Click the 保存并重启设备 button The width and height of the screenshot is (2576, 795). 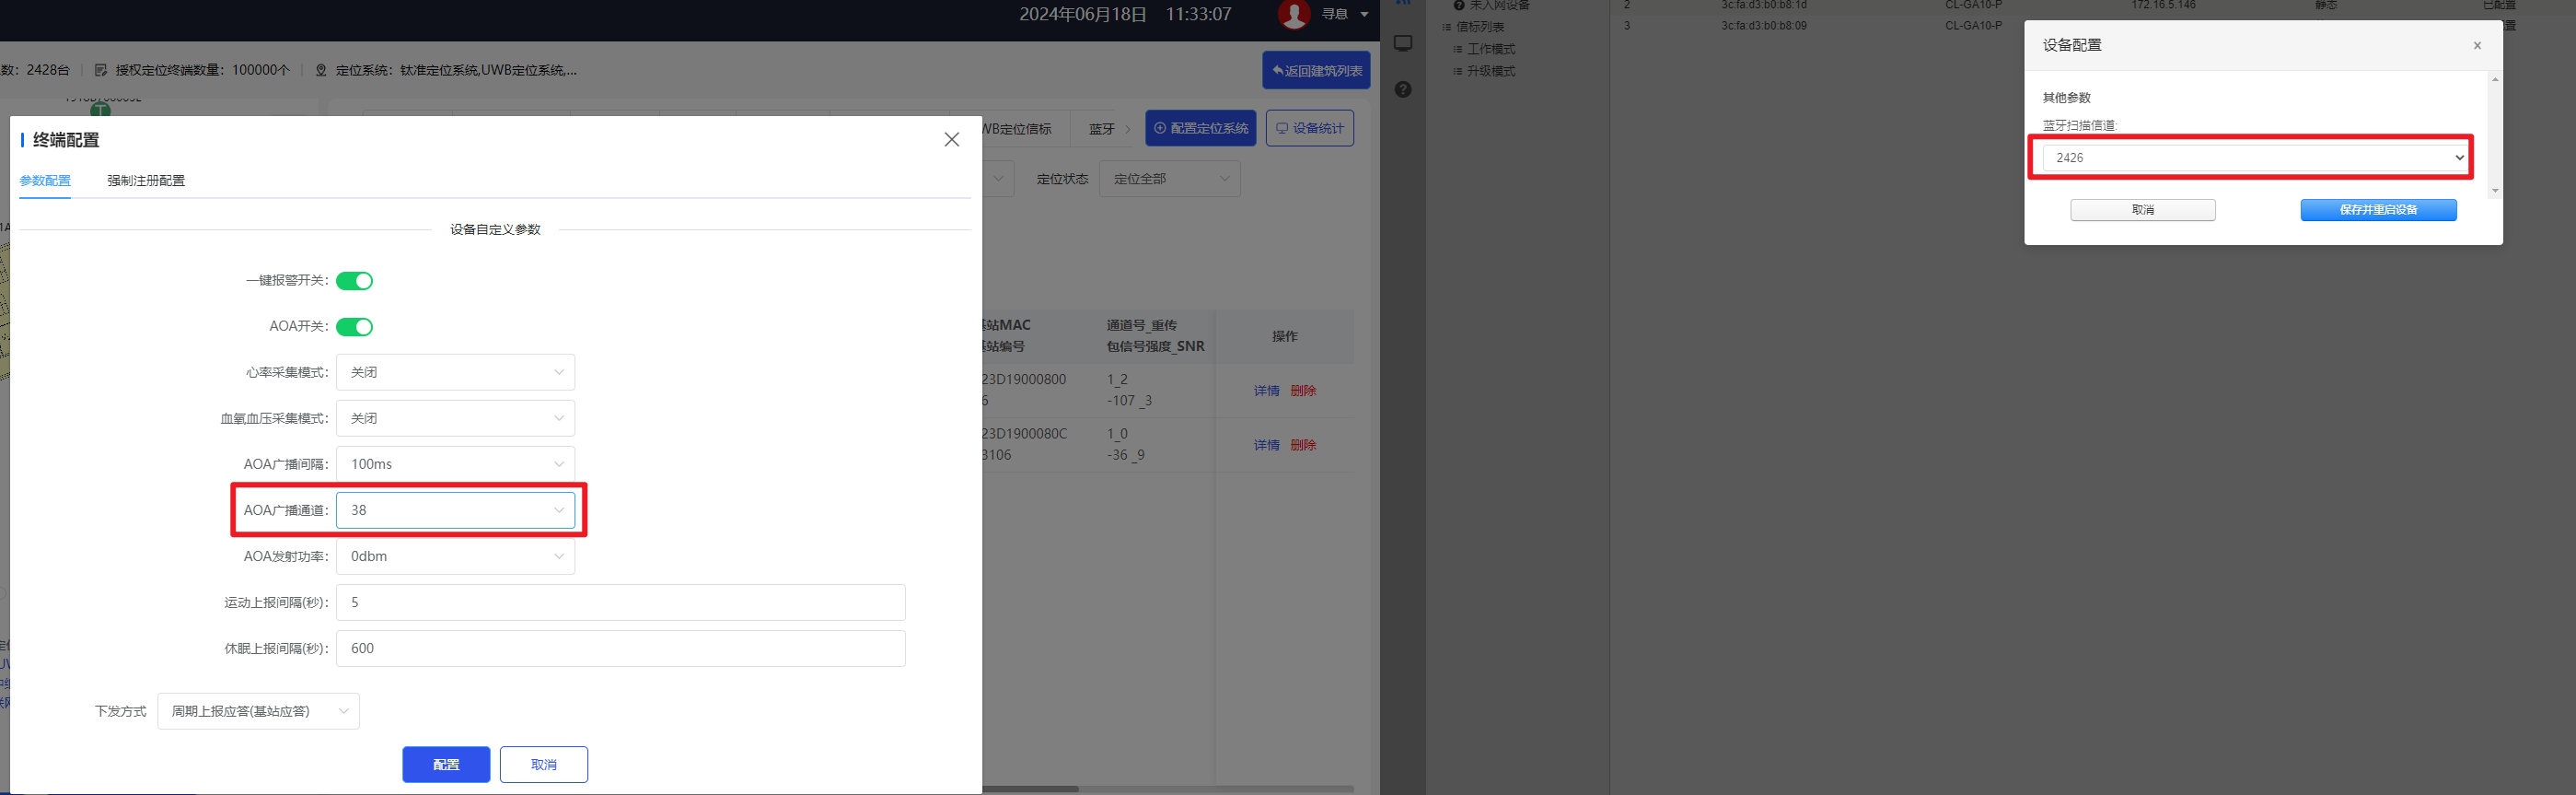[x=2379, y=210]
